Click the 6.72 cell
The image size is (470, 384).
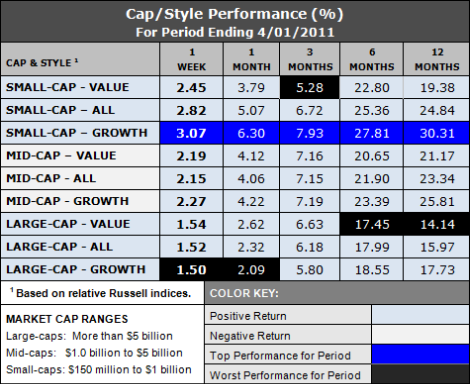coord(310,110)
